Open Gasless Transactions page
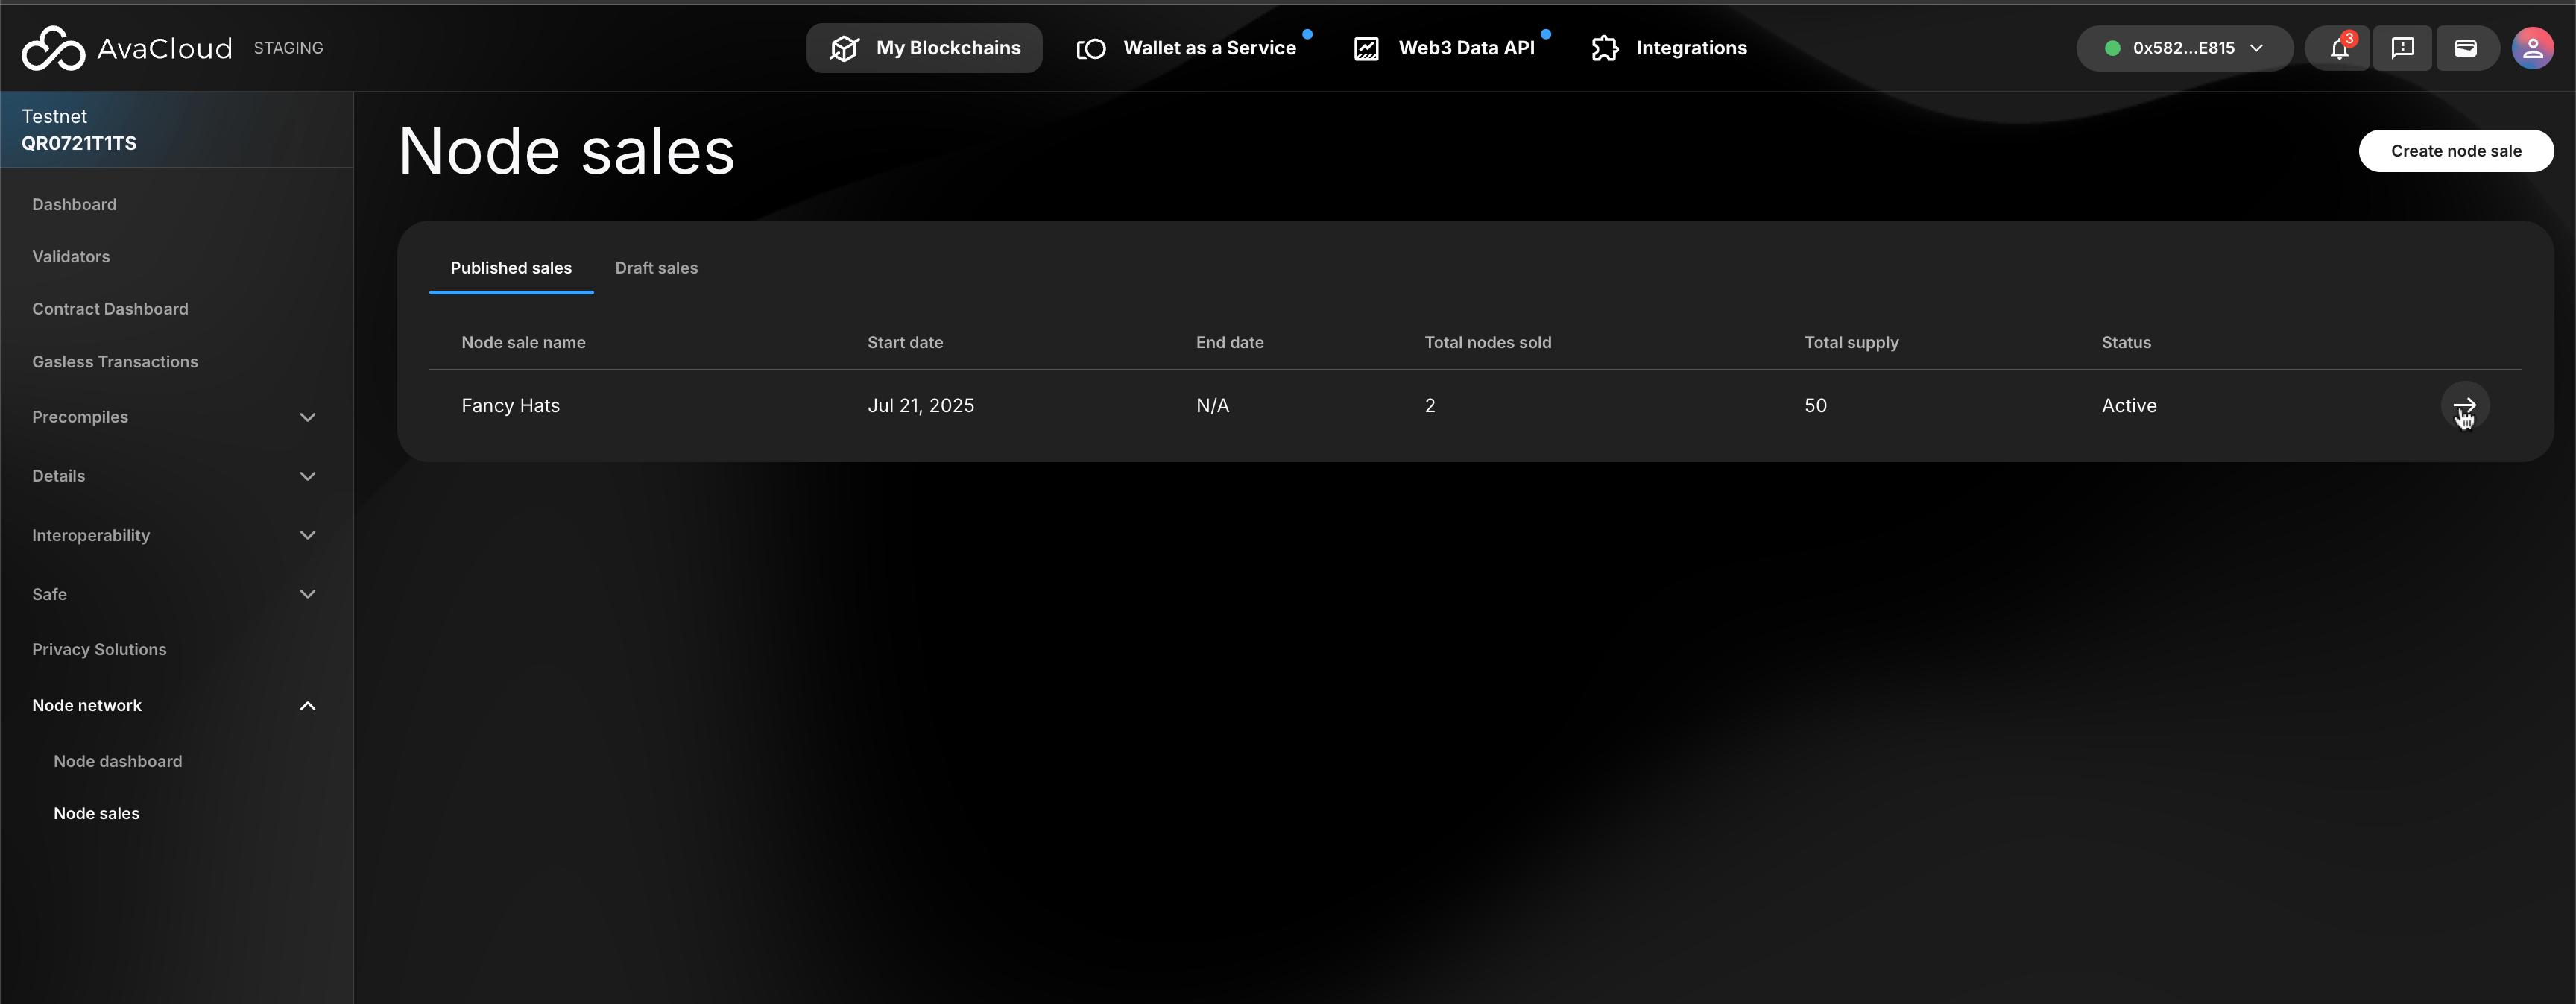 pos(115,362)
